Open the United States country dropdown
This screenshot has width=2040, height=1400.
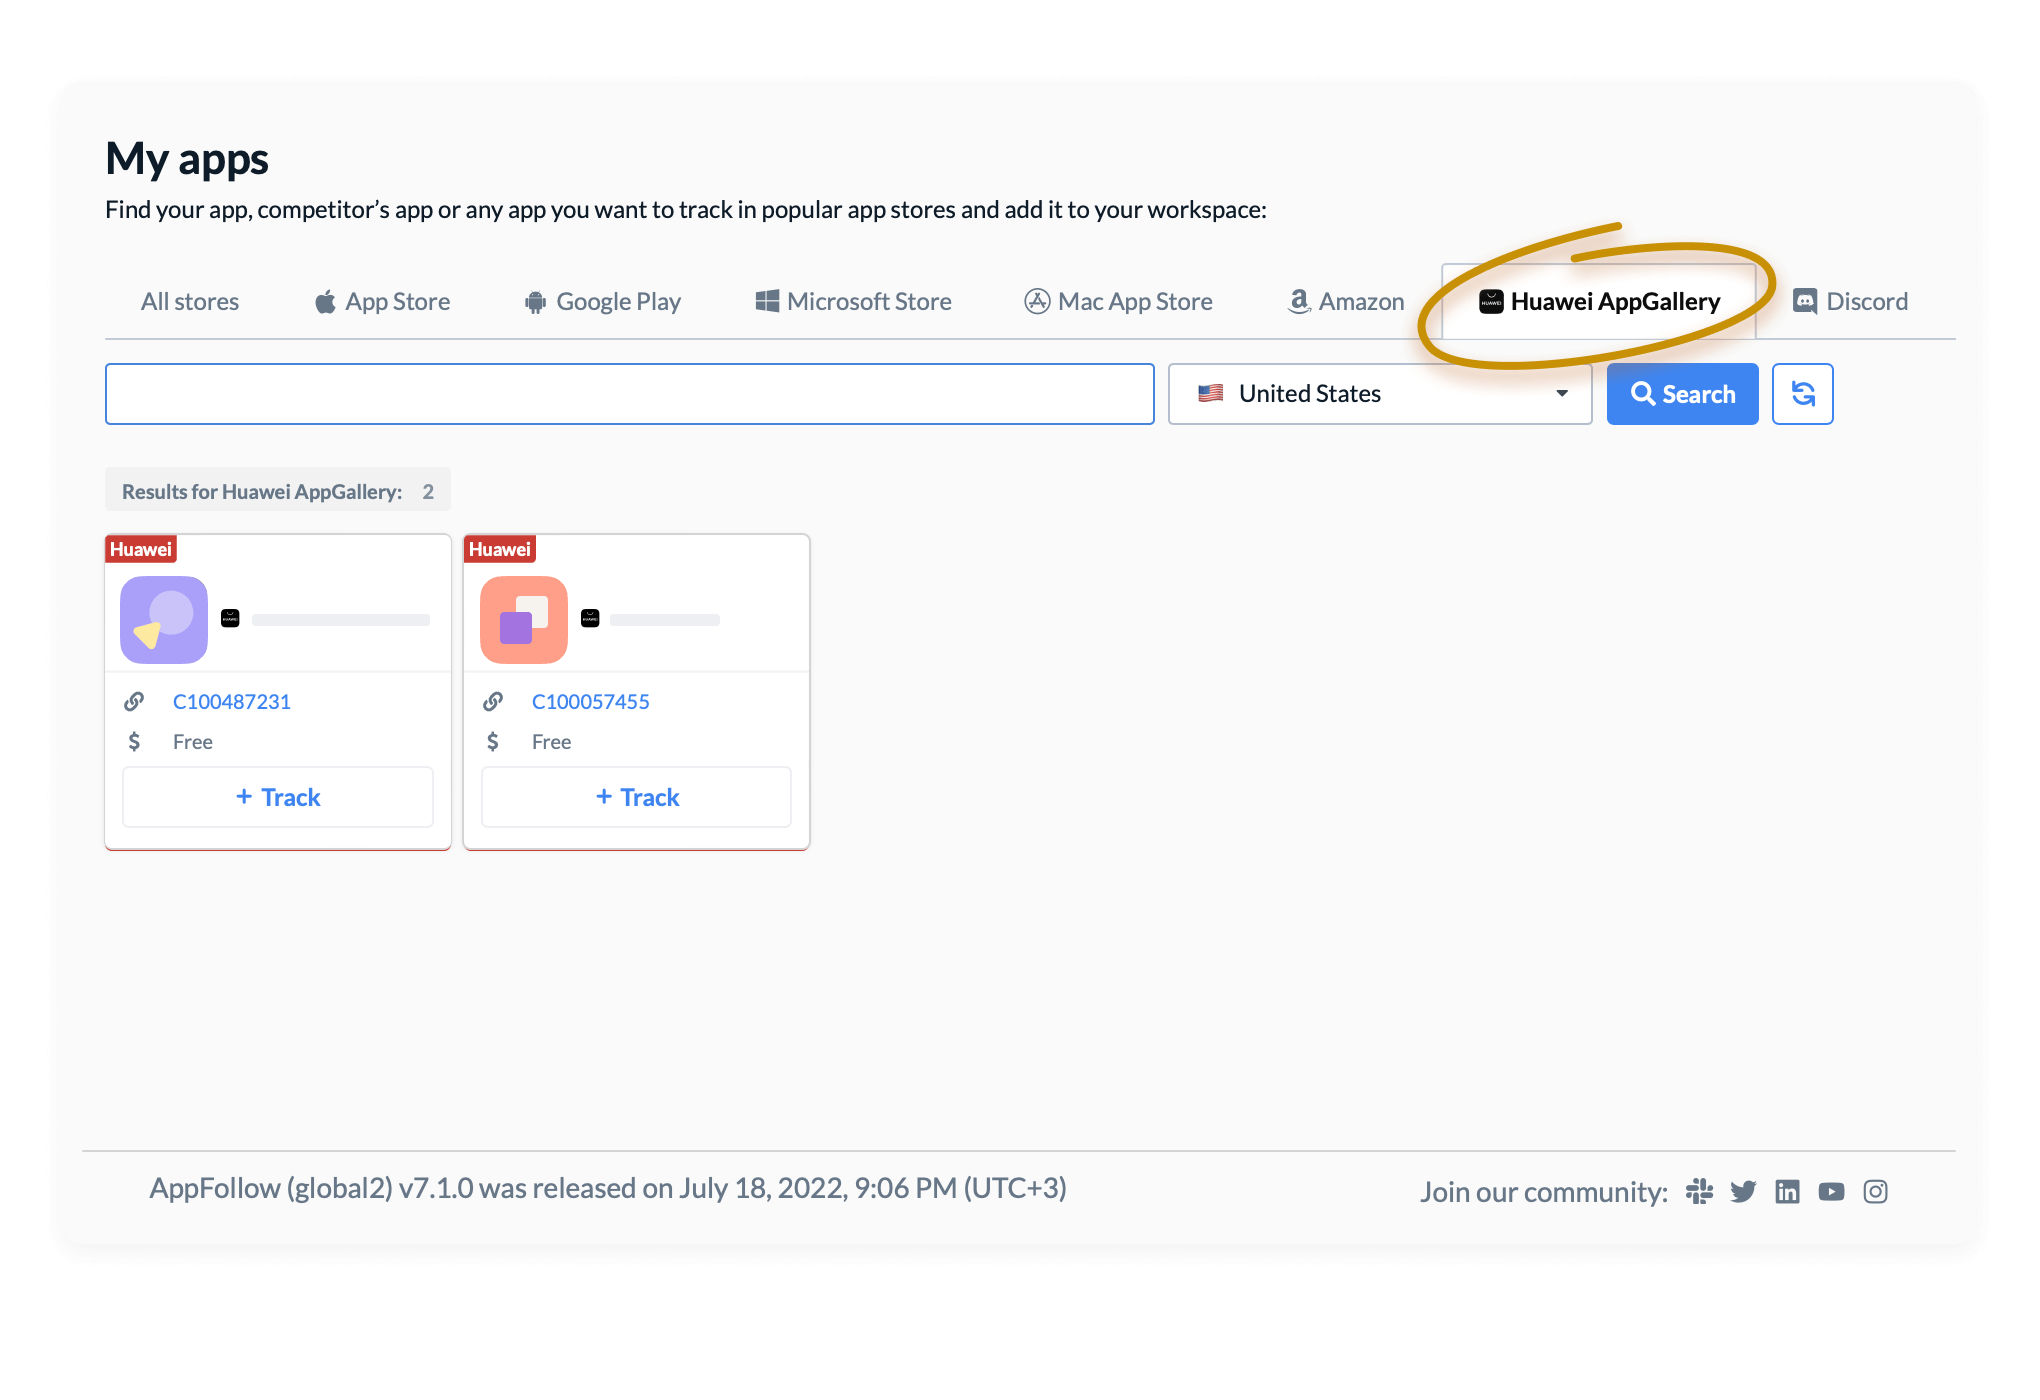(1380, 394)
